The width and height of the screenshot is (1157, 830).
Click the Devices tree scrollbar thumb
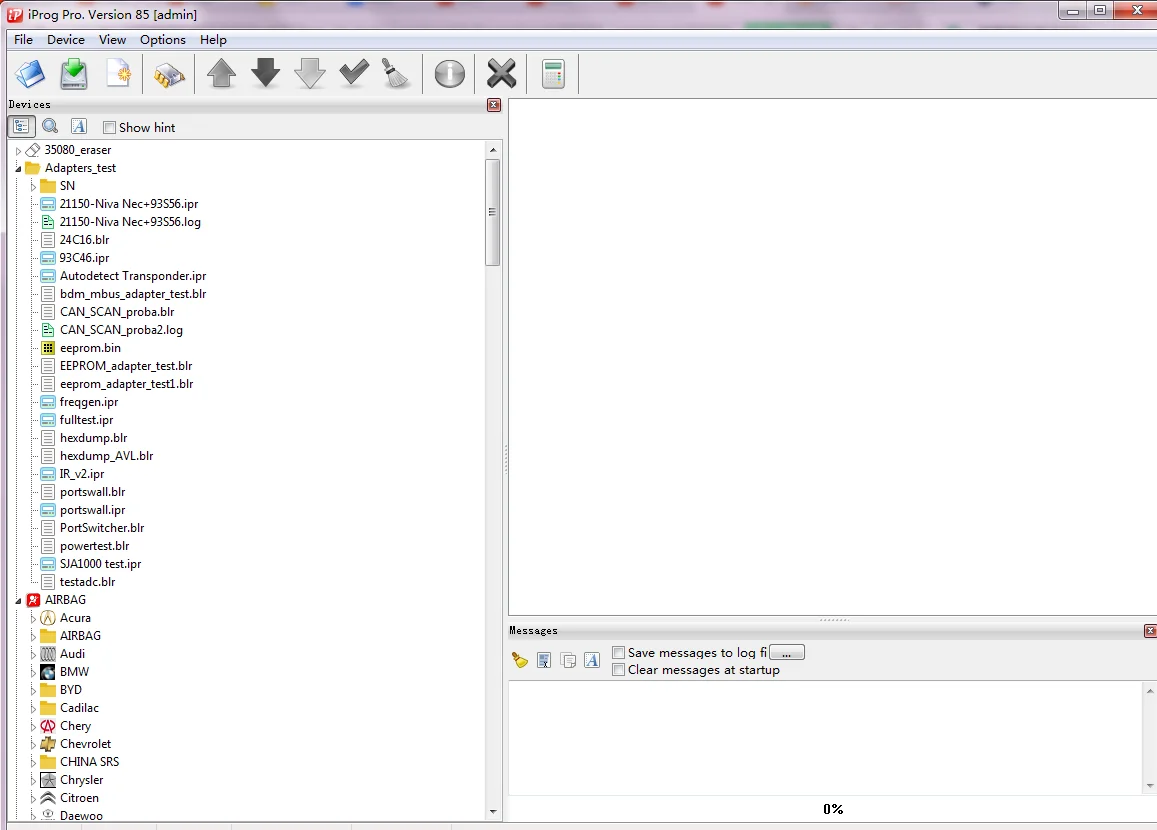point(492,212)
